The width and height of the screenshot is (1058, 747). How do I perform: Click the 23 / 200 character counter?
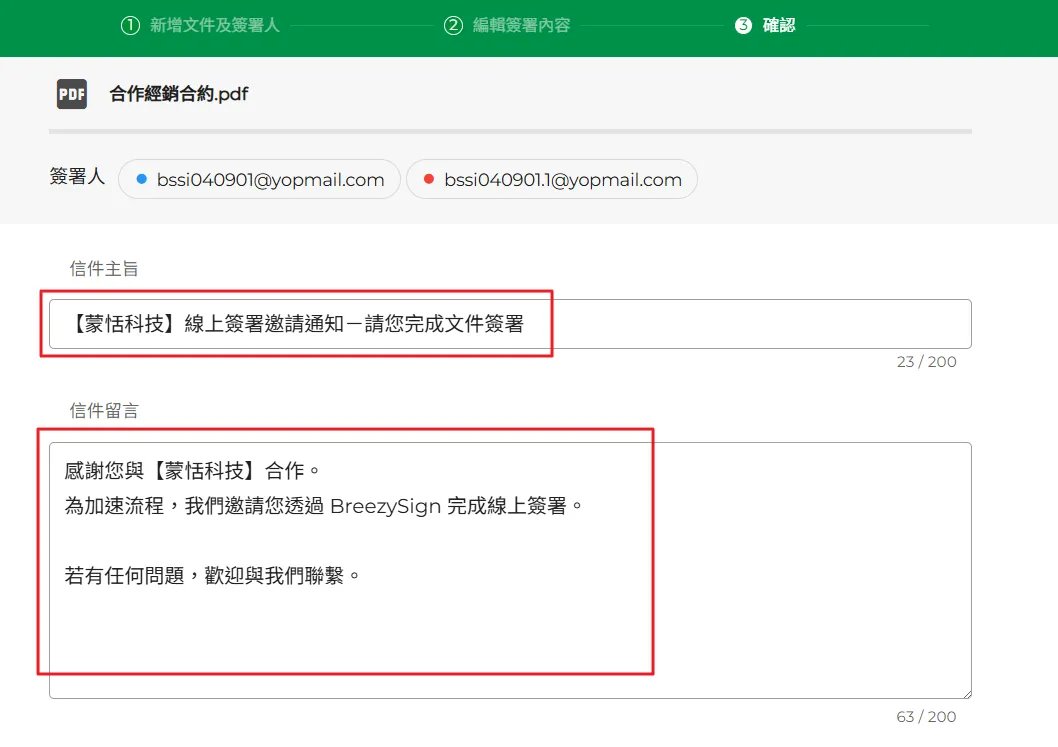coord(926,362)
